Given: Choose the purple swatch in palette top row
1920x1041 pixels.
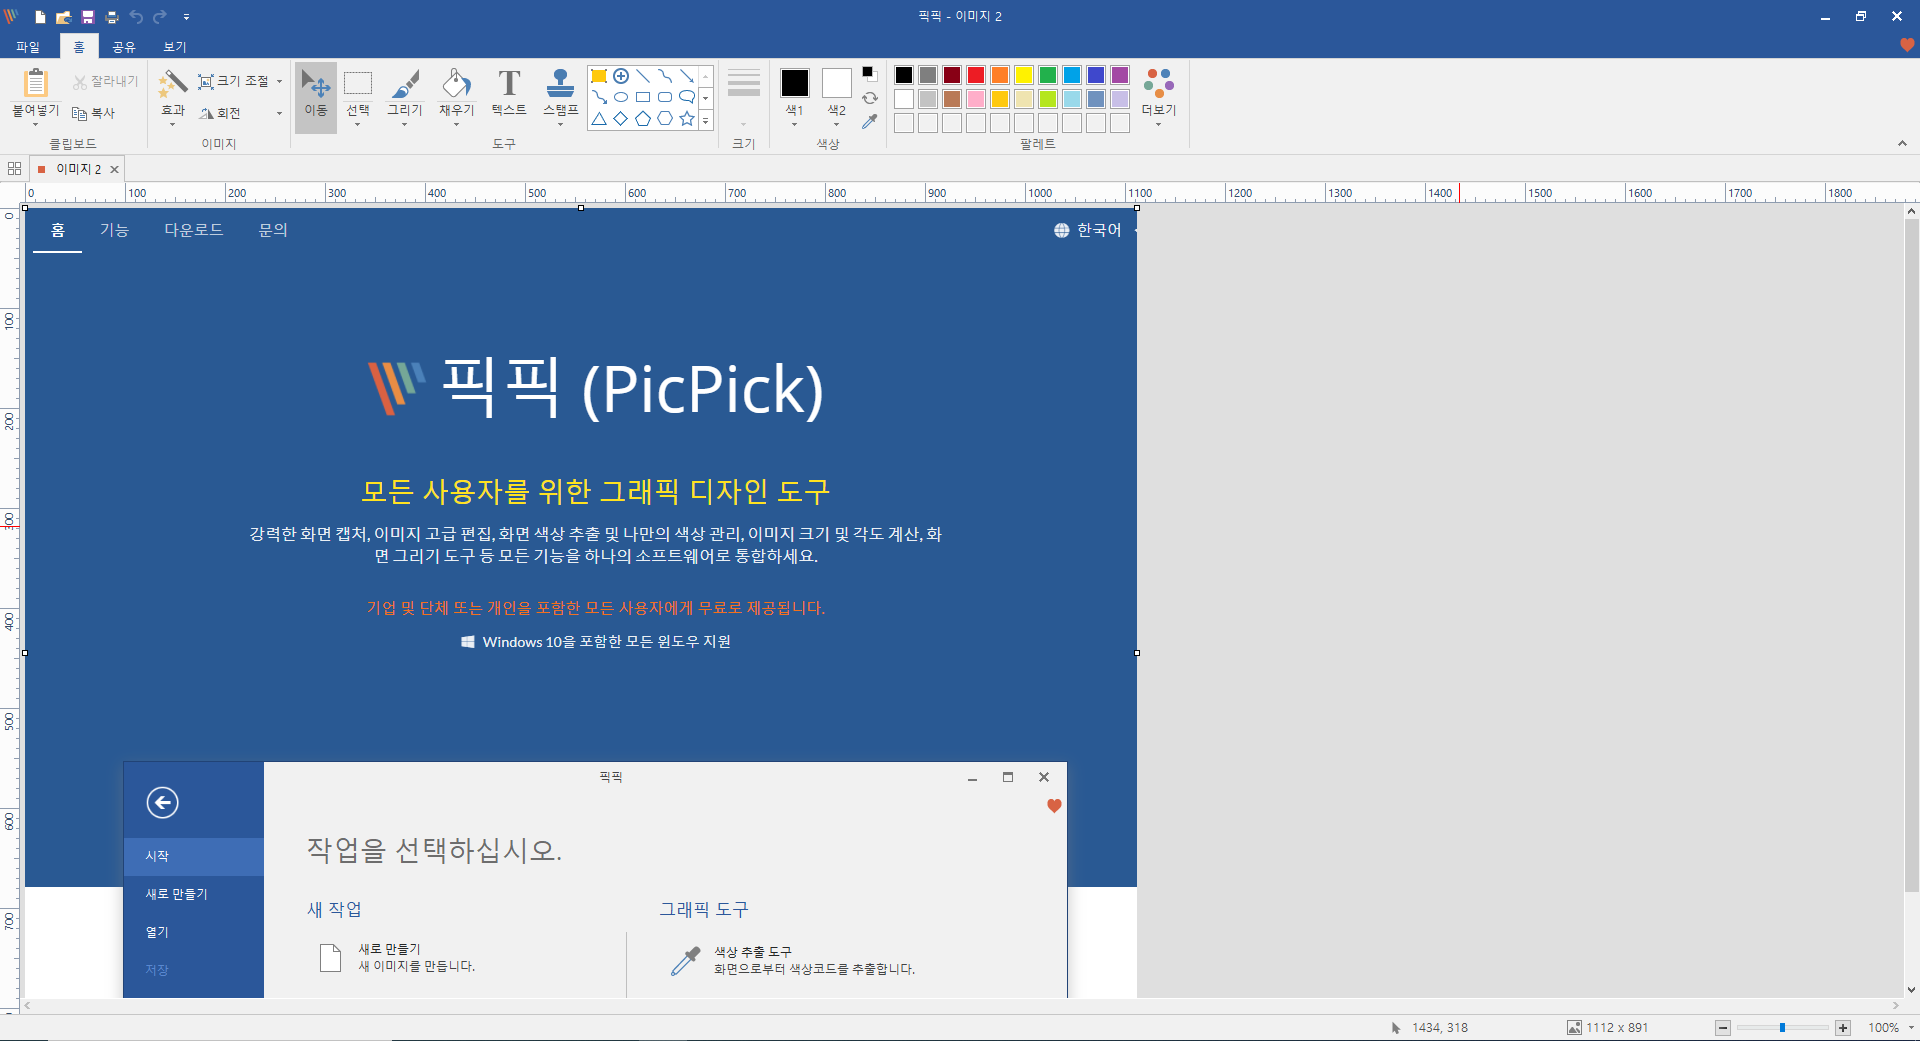Looking at the screenshot, I should (1120, 75).
